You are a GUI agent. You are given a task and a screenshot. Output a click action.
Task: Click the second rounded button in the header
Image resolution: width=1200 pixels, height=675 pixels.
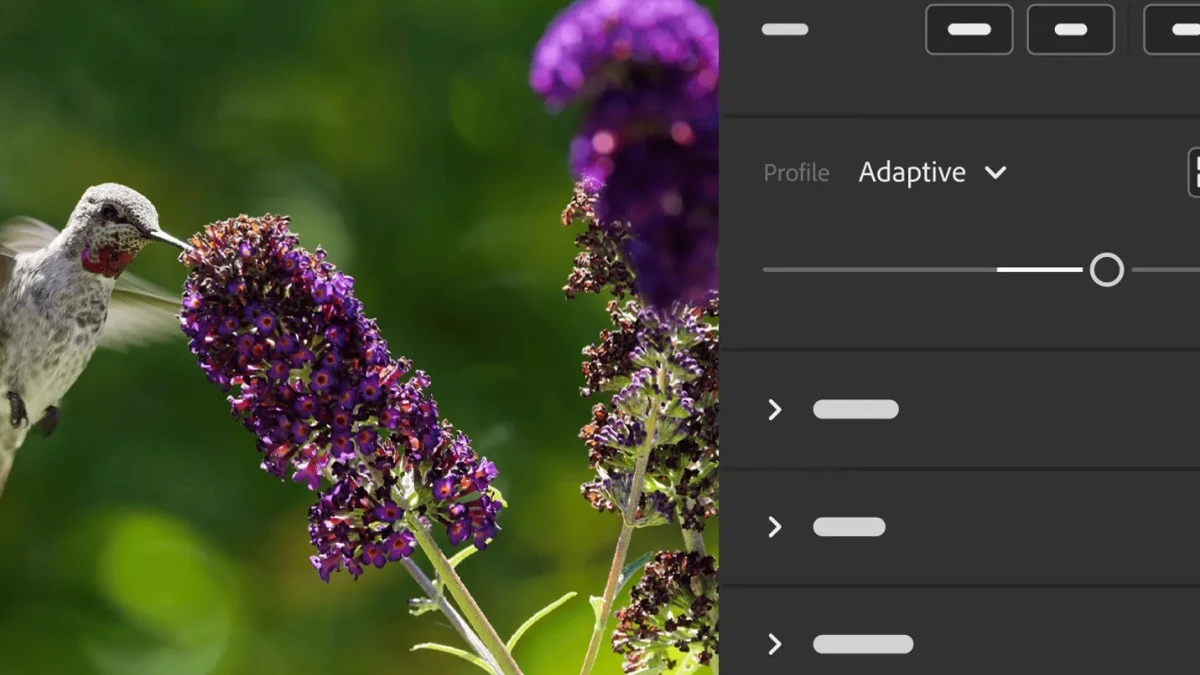(x=1070, y=29)
